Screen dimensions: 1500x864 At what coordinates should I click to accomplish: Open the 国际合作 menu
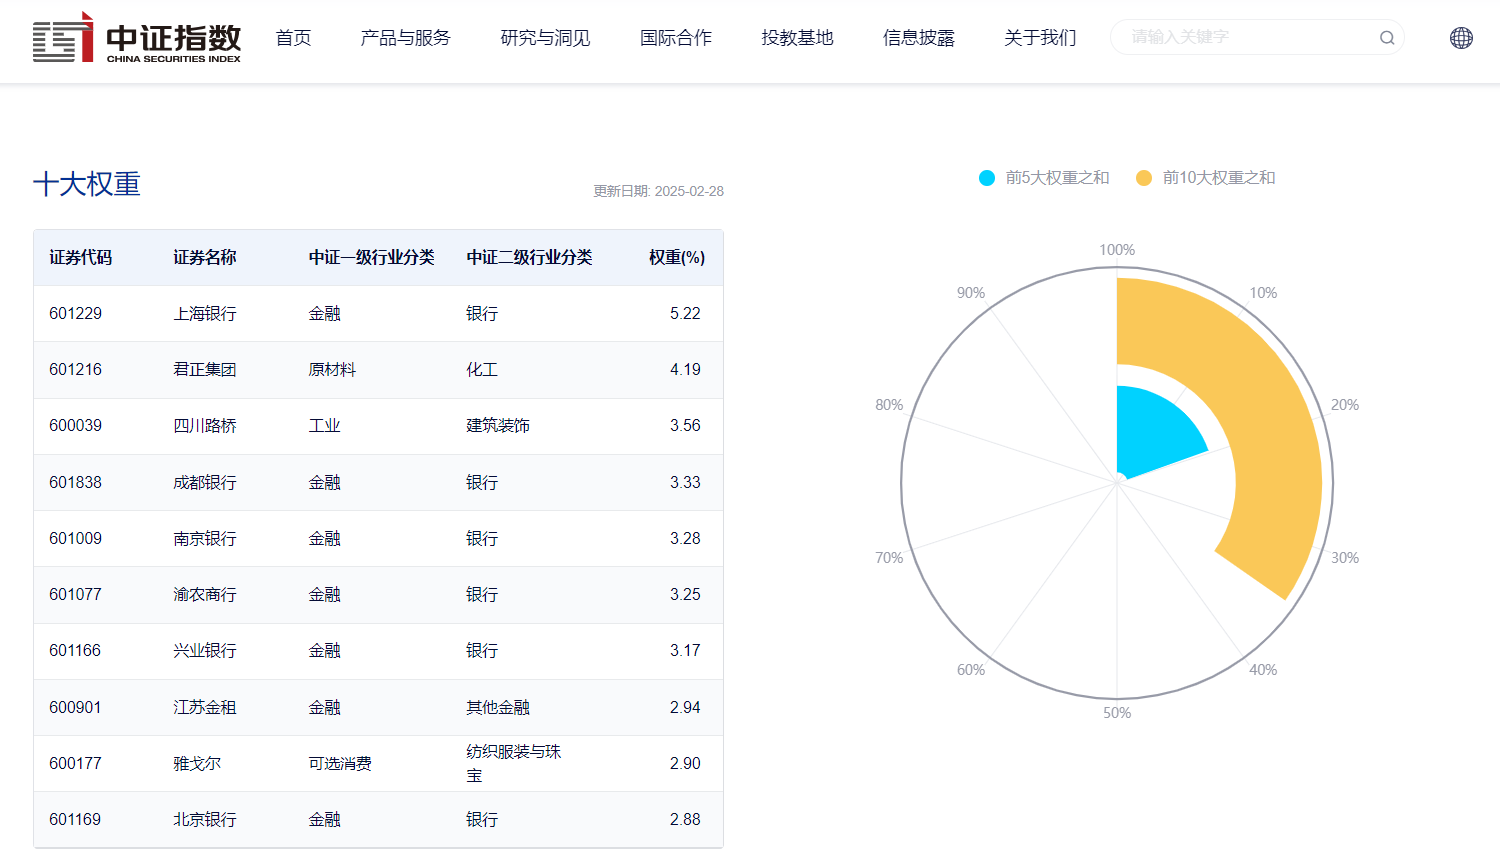click(675, 37)
